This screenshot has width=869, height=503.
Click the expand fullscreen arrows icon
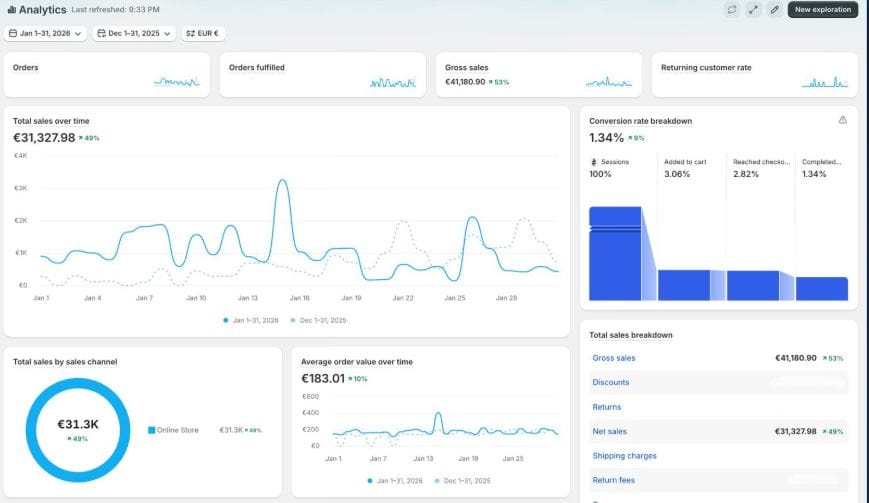pyautogui.click(x=753, y=9)
